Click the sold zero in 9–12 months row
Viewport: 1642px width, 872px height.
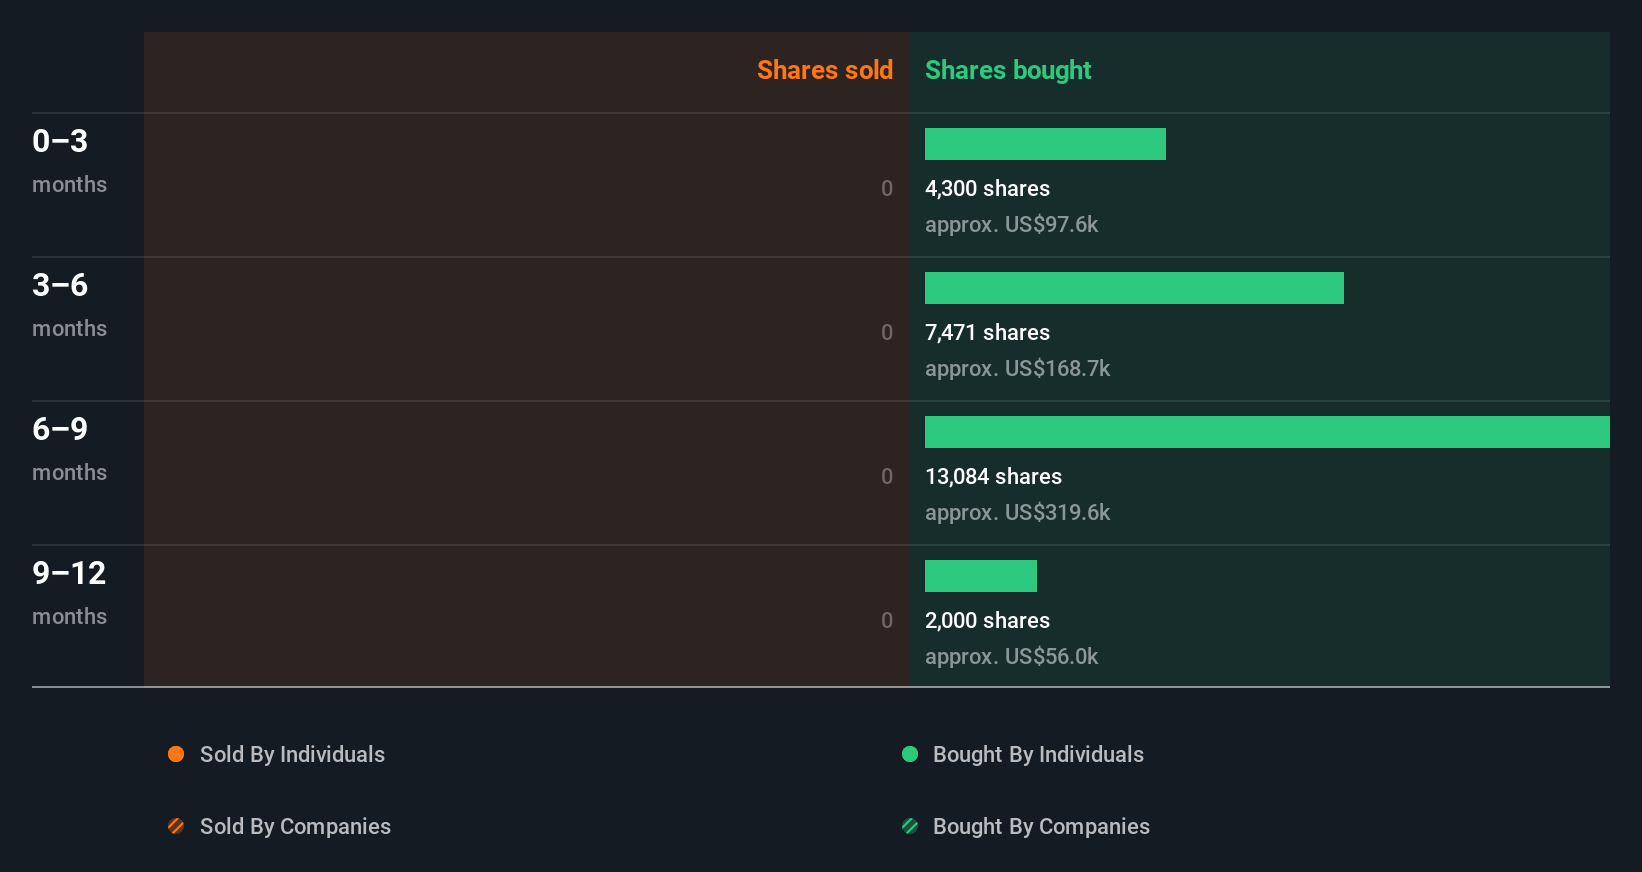[x=886, y=620]
